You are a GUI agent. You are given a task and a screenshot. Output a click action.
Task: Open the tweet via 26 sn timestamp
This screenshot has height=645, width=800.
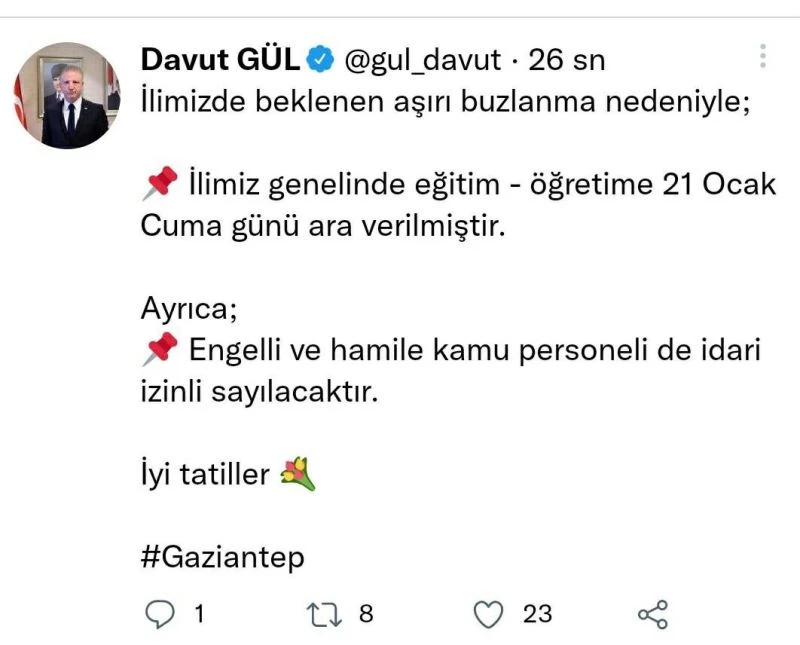pos(567,60)
